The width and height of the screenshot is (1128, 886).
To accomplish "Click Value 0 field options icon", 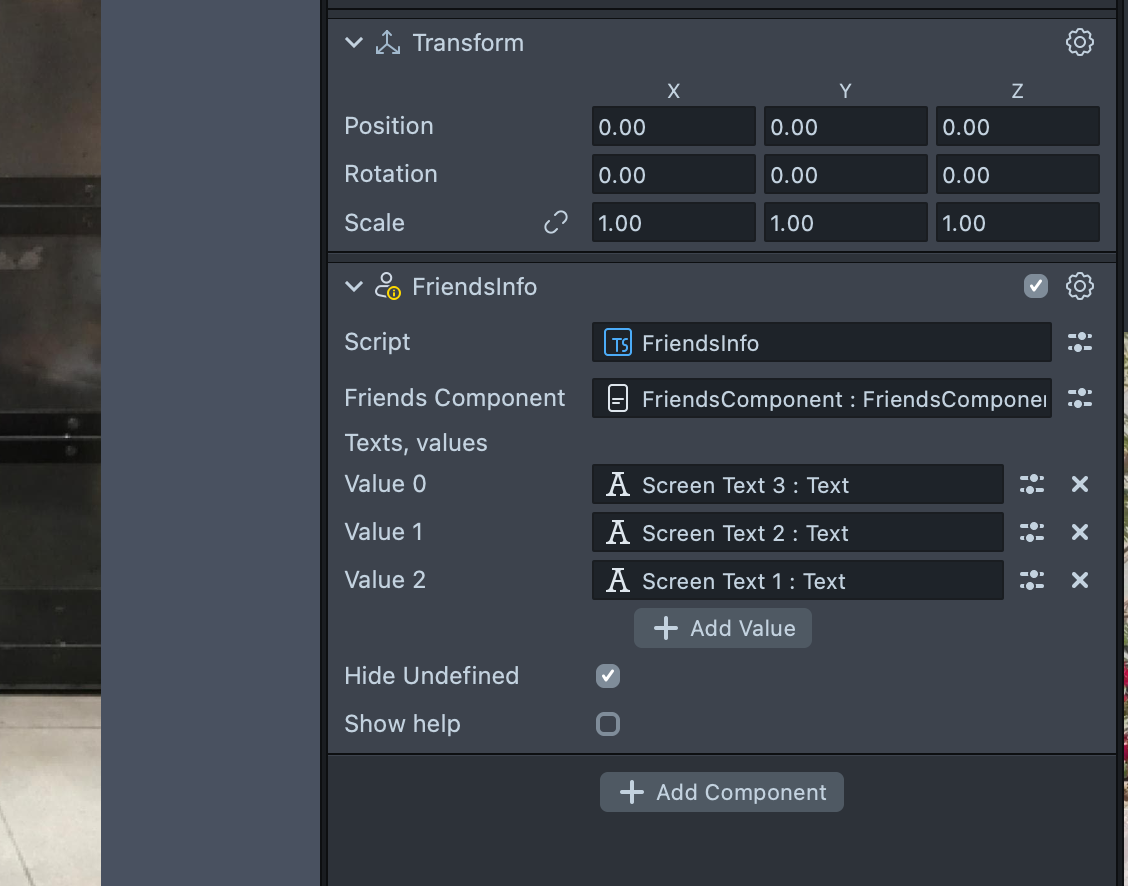I will 1031,485.
